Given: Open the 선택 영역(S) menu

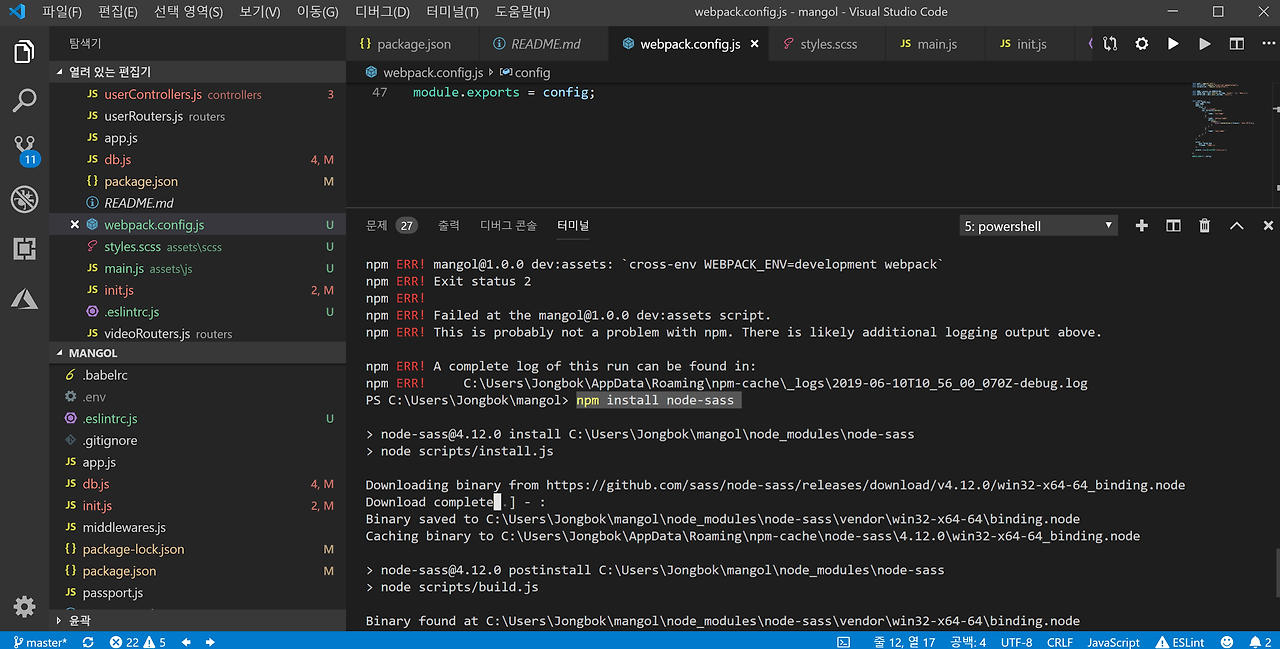Looking at the screenshot, I should [x=188, y=12].
